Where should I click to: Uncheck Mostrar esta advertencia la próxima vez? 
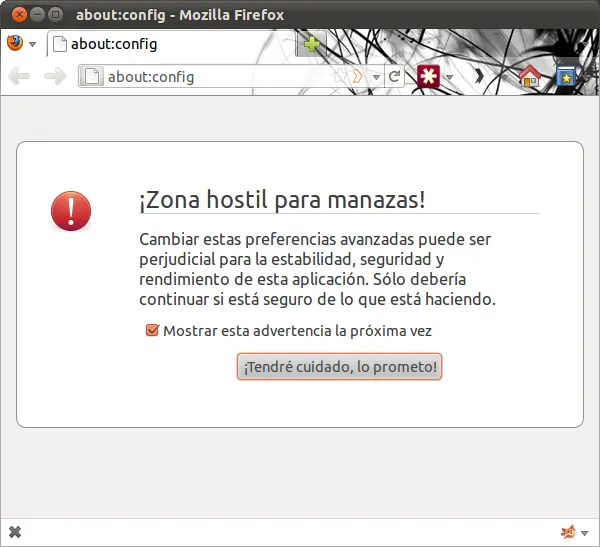click(152, 330)
